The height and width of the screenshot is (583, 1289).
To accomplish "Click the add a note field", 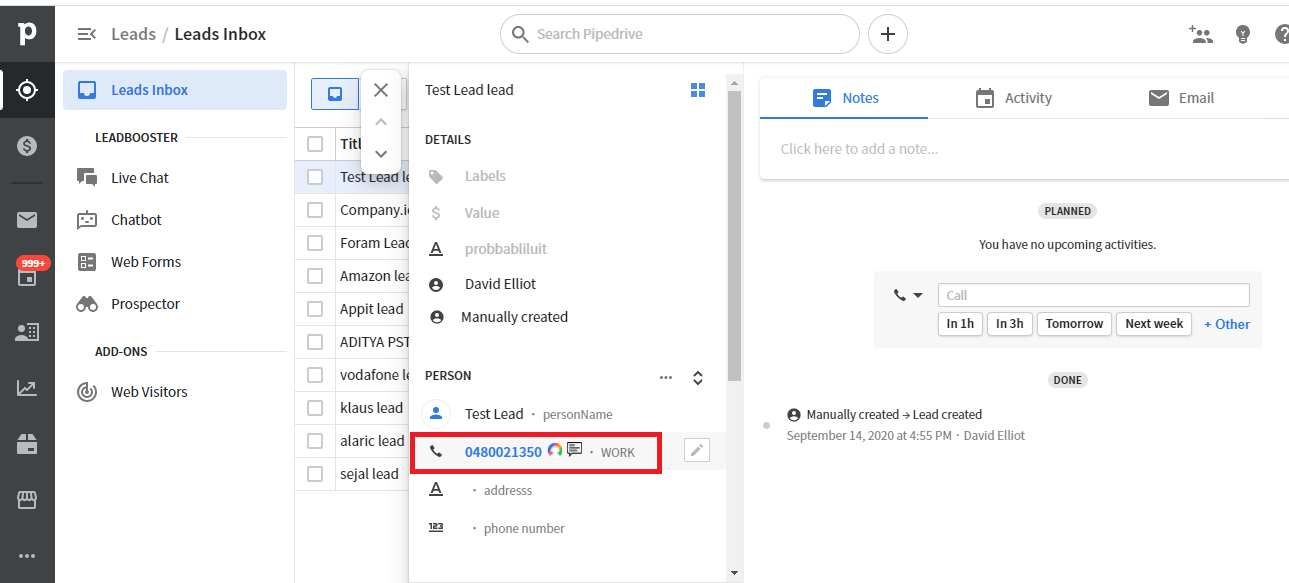I will (1024, 149).
